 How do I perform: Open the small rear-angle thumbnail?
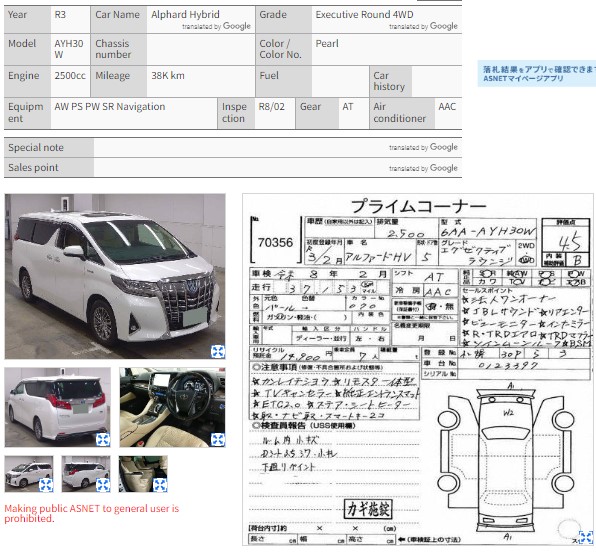tap(86, 474)
